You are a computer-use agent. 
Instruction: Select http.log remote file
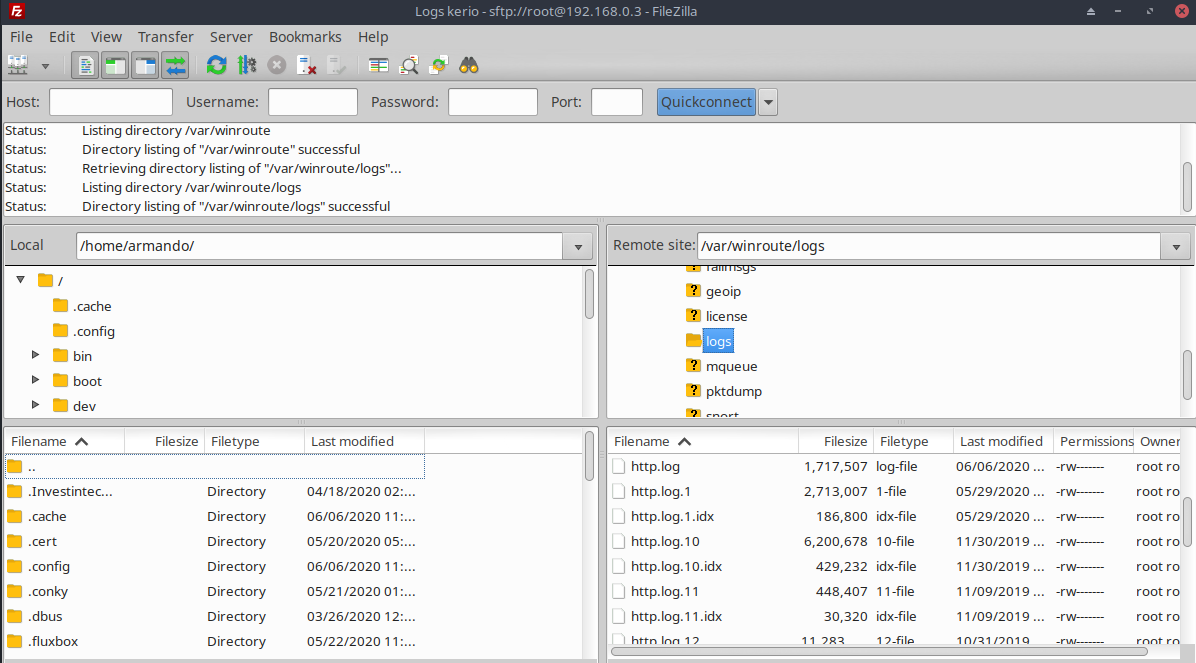pos(895,466)
